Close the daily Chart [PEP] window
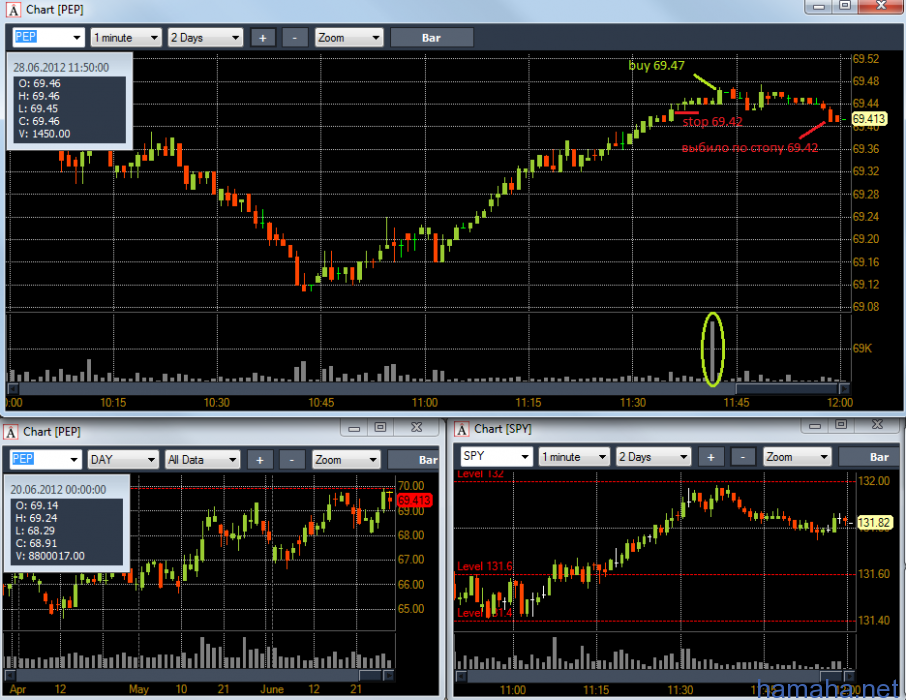Screen dimensions: 906x700 point(417,428)
